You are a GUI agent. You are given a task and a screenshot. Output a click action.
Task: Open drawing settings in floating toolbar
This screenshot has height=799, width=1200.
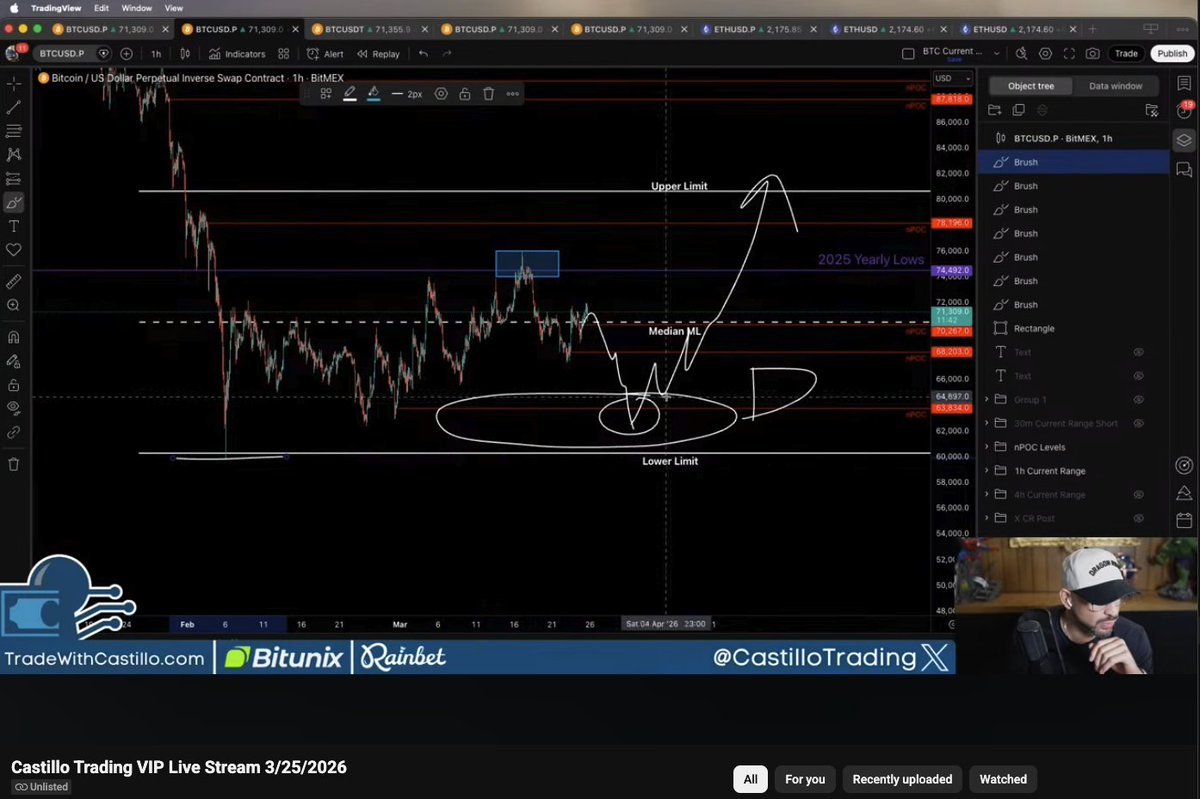441,93
